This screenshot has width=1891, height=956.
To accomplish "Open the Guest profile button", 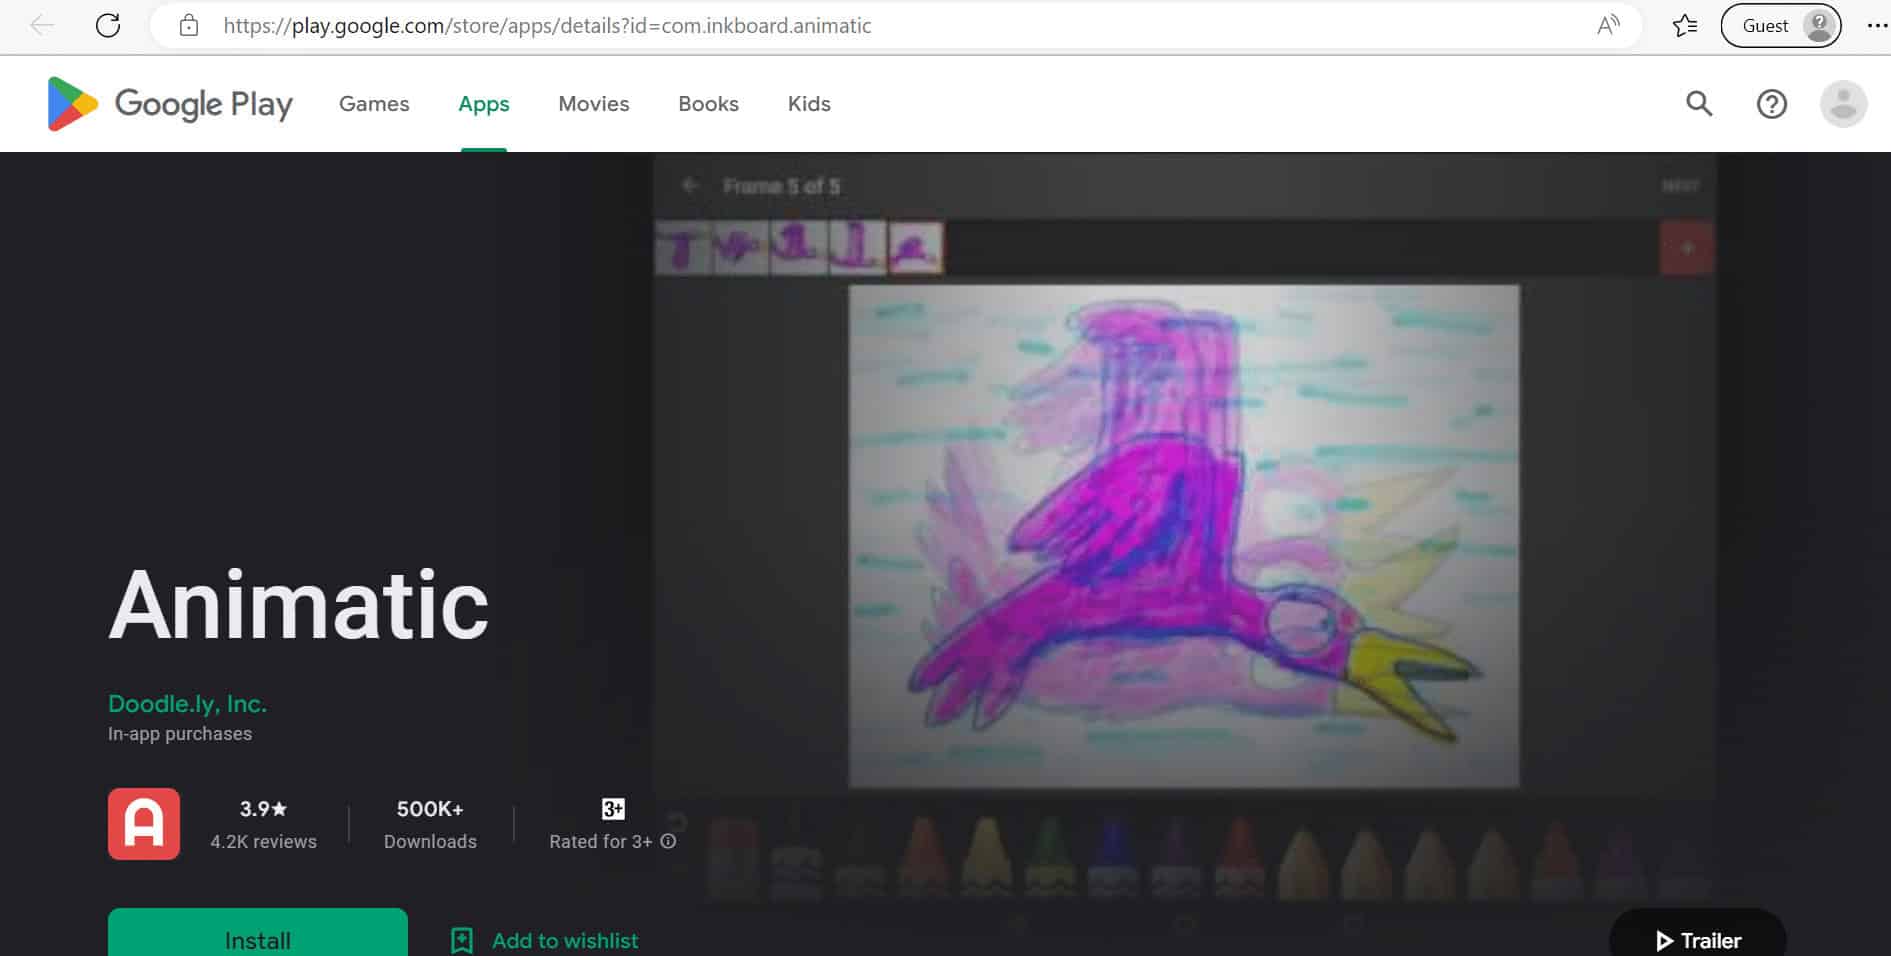I will 1781,26.
